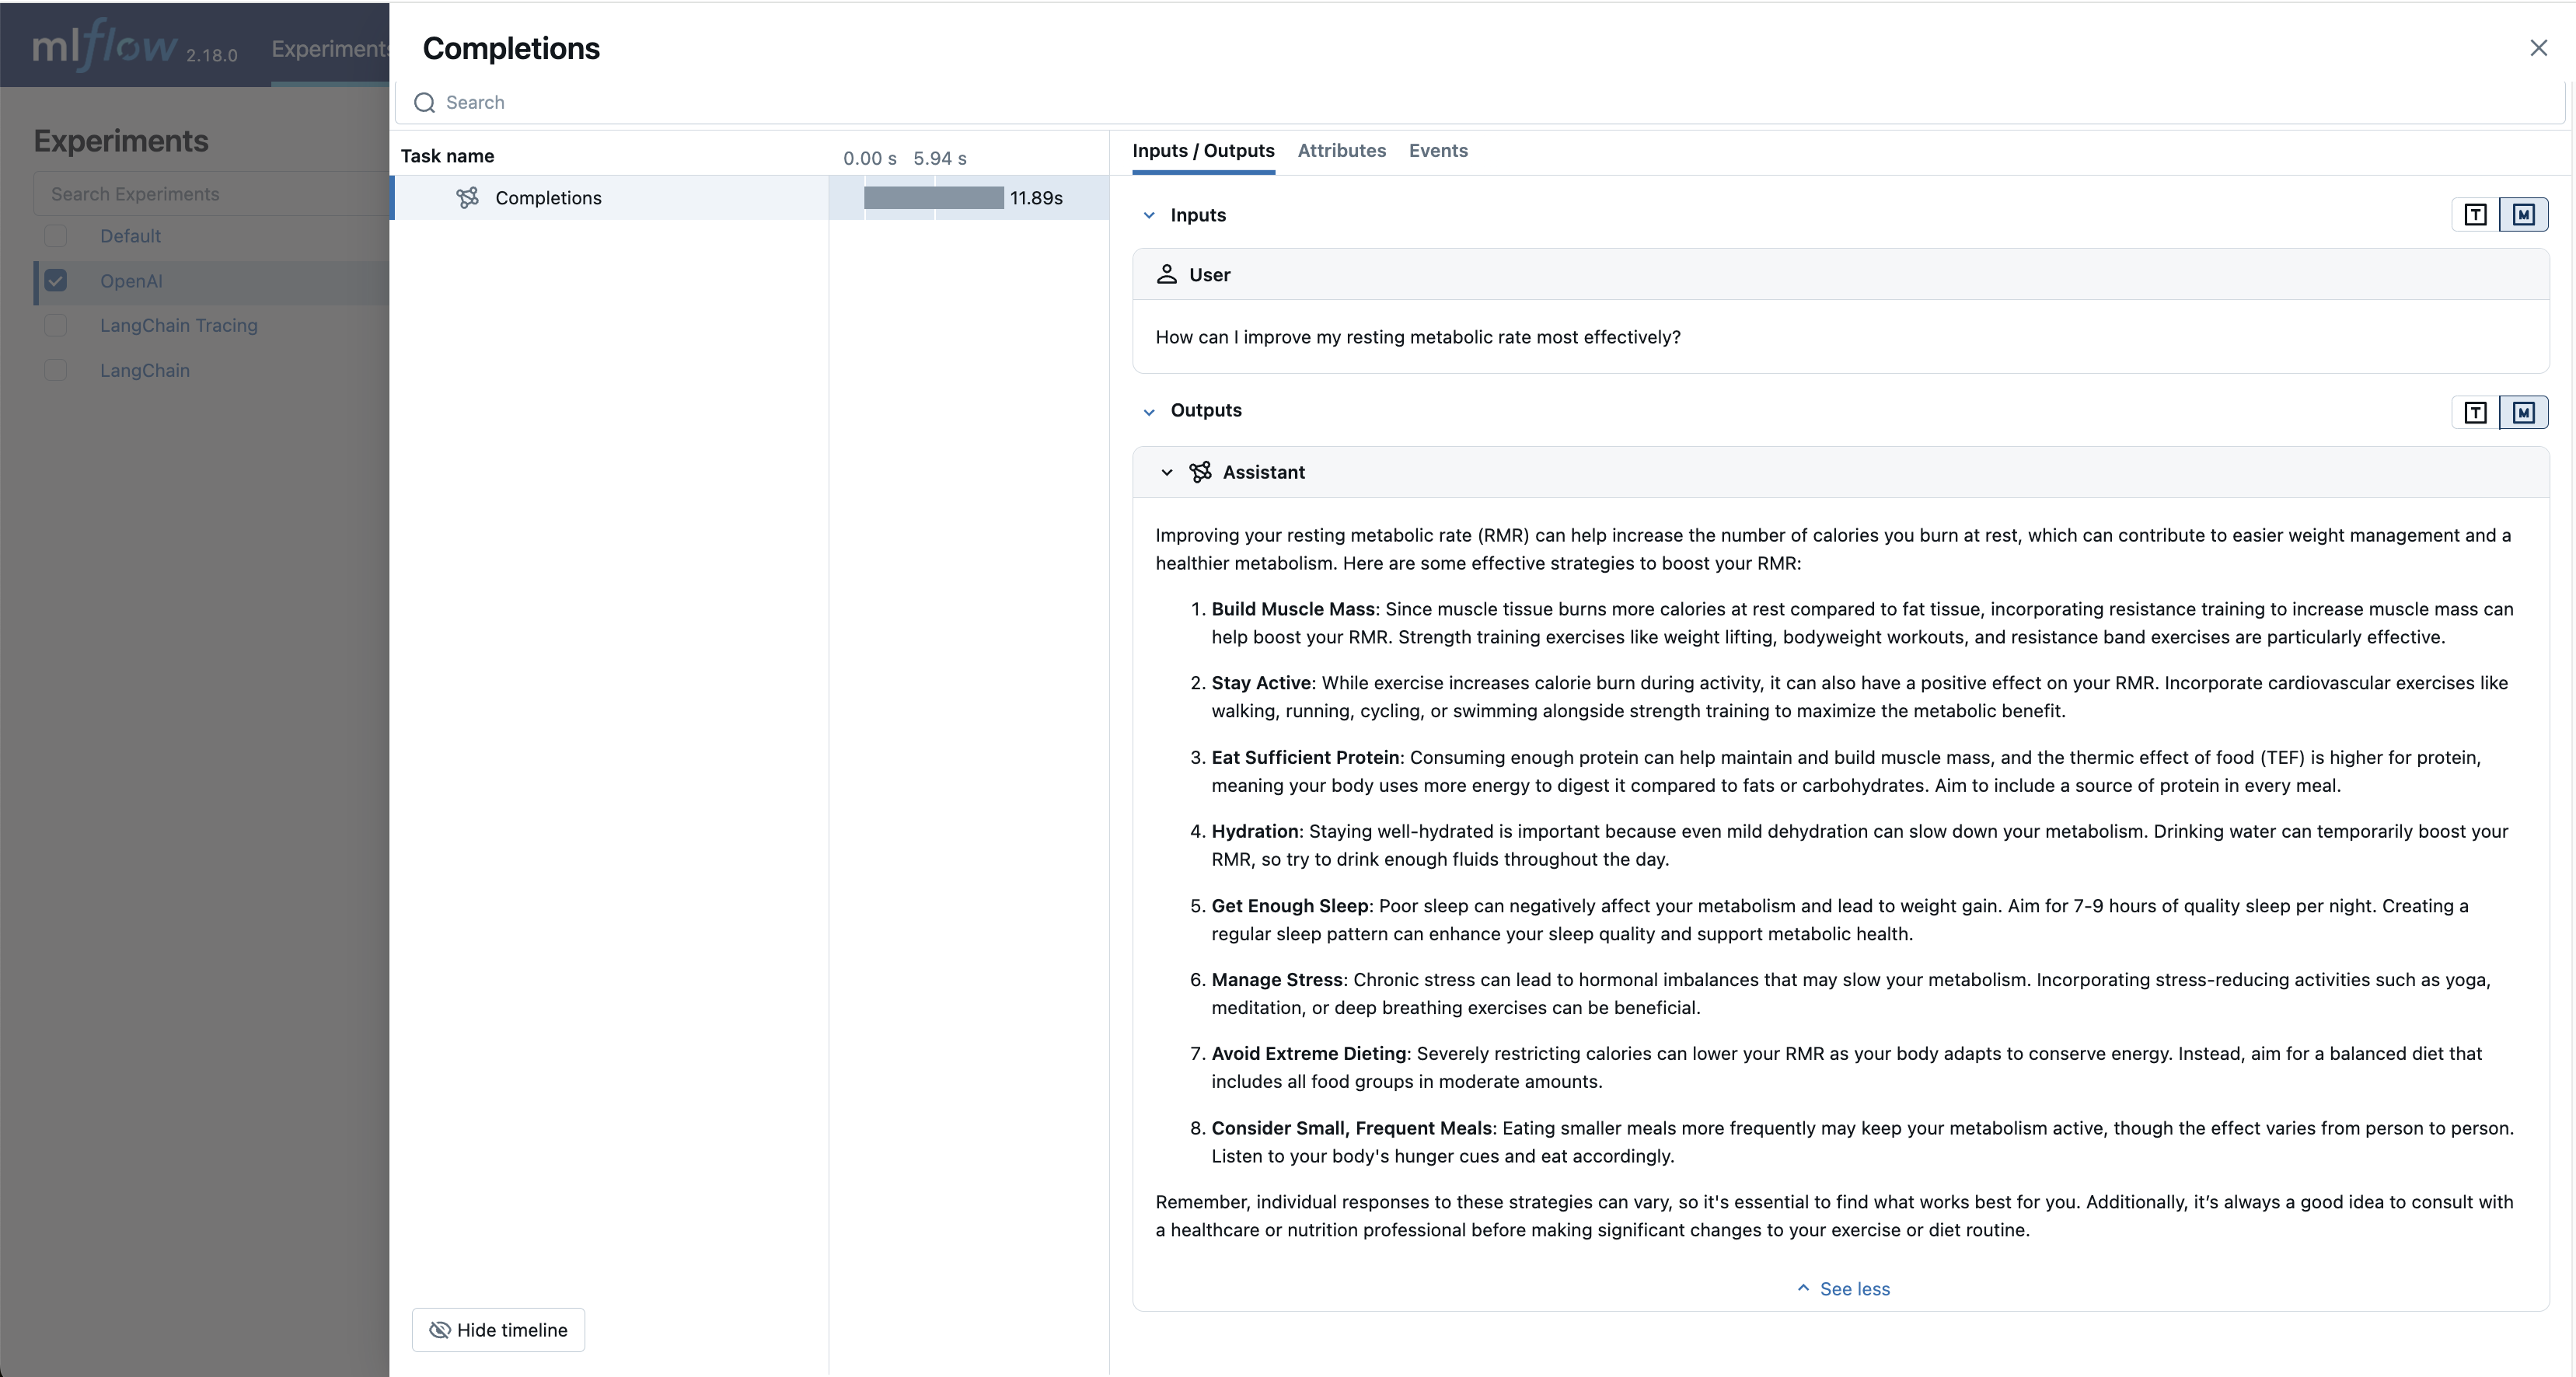
Task: Switch Inputs to markdown view
Action: coord(2523,215)
